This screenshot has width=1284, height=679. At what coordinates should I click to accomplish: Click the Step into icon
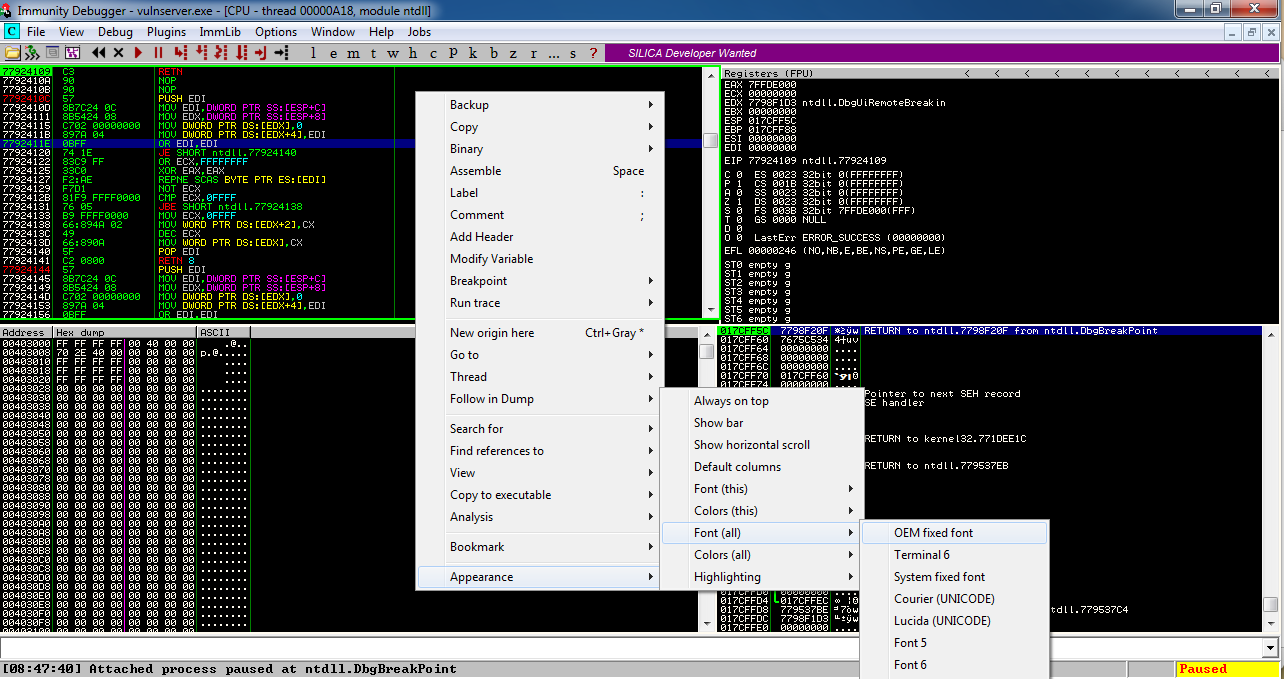(181, 53)
